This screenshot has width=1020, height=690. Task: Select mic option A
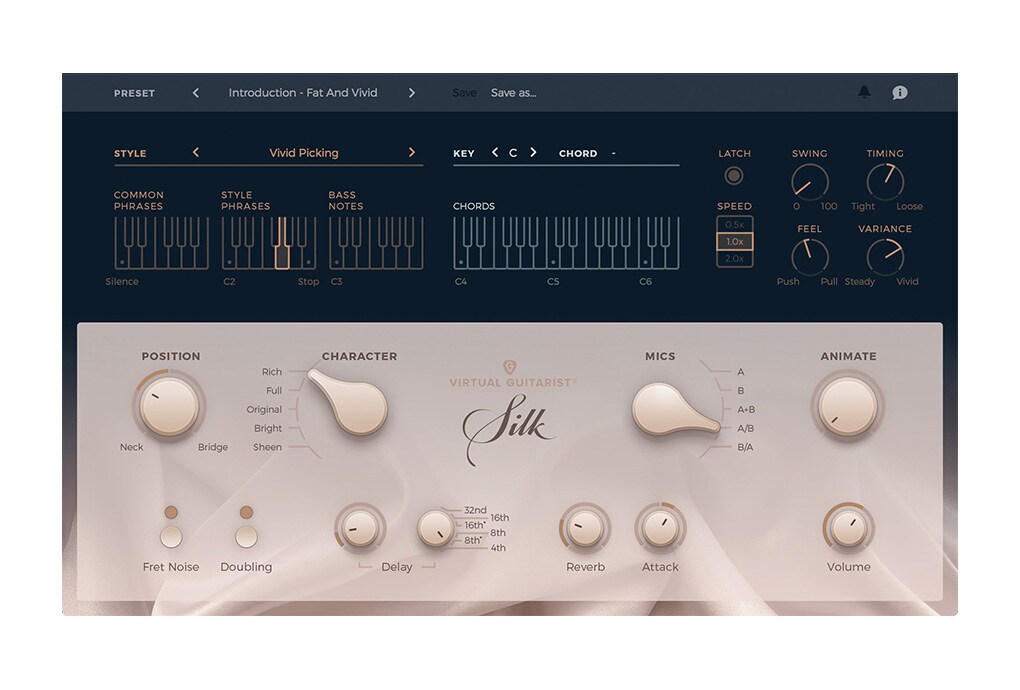tap(740, 372)
